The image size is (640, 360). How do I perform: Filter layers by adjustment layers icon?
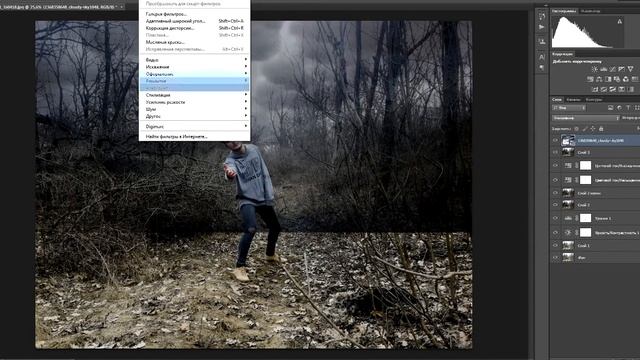click(619, 108)
